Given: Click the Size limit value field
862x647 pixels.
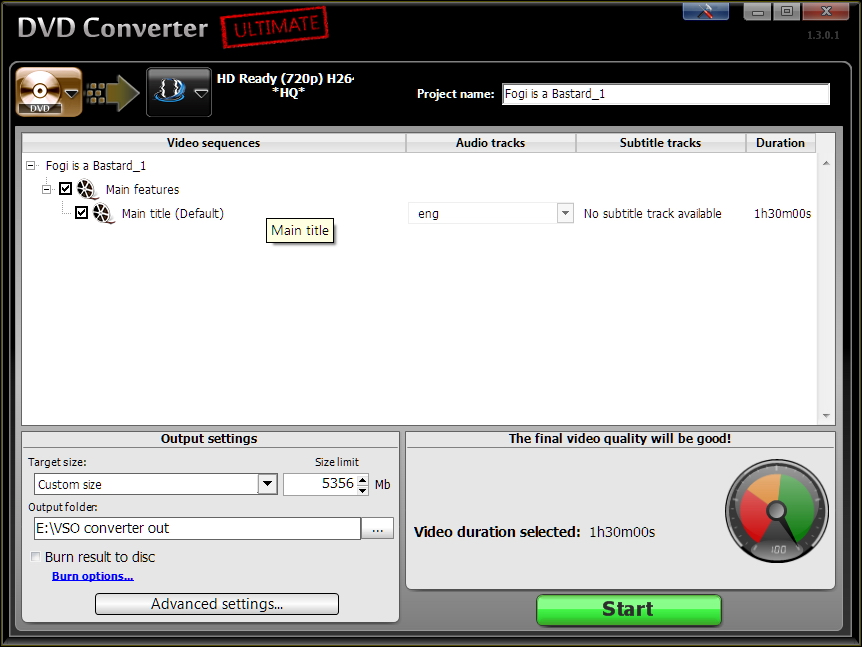Looking at the screenshot, I should point(320,484).
